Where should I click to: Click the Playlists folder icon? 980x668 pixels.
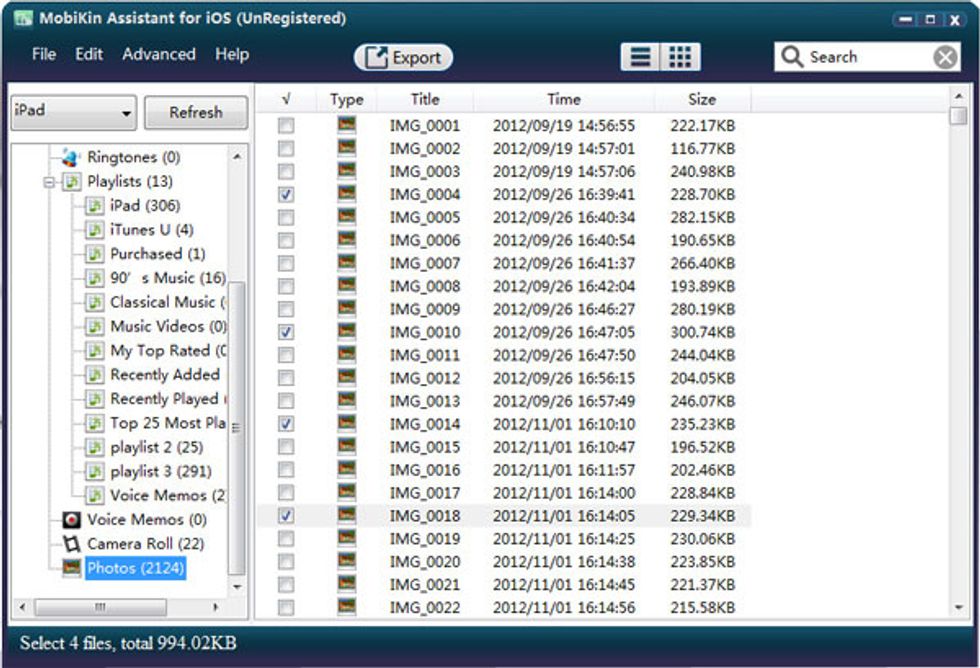pyautogui.click(x=72, y=182)
